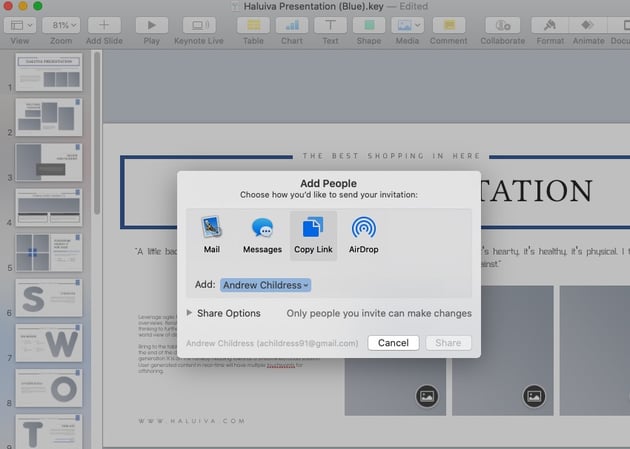Click the Cancel button
The image size is (630, 449).
[393, 343]
